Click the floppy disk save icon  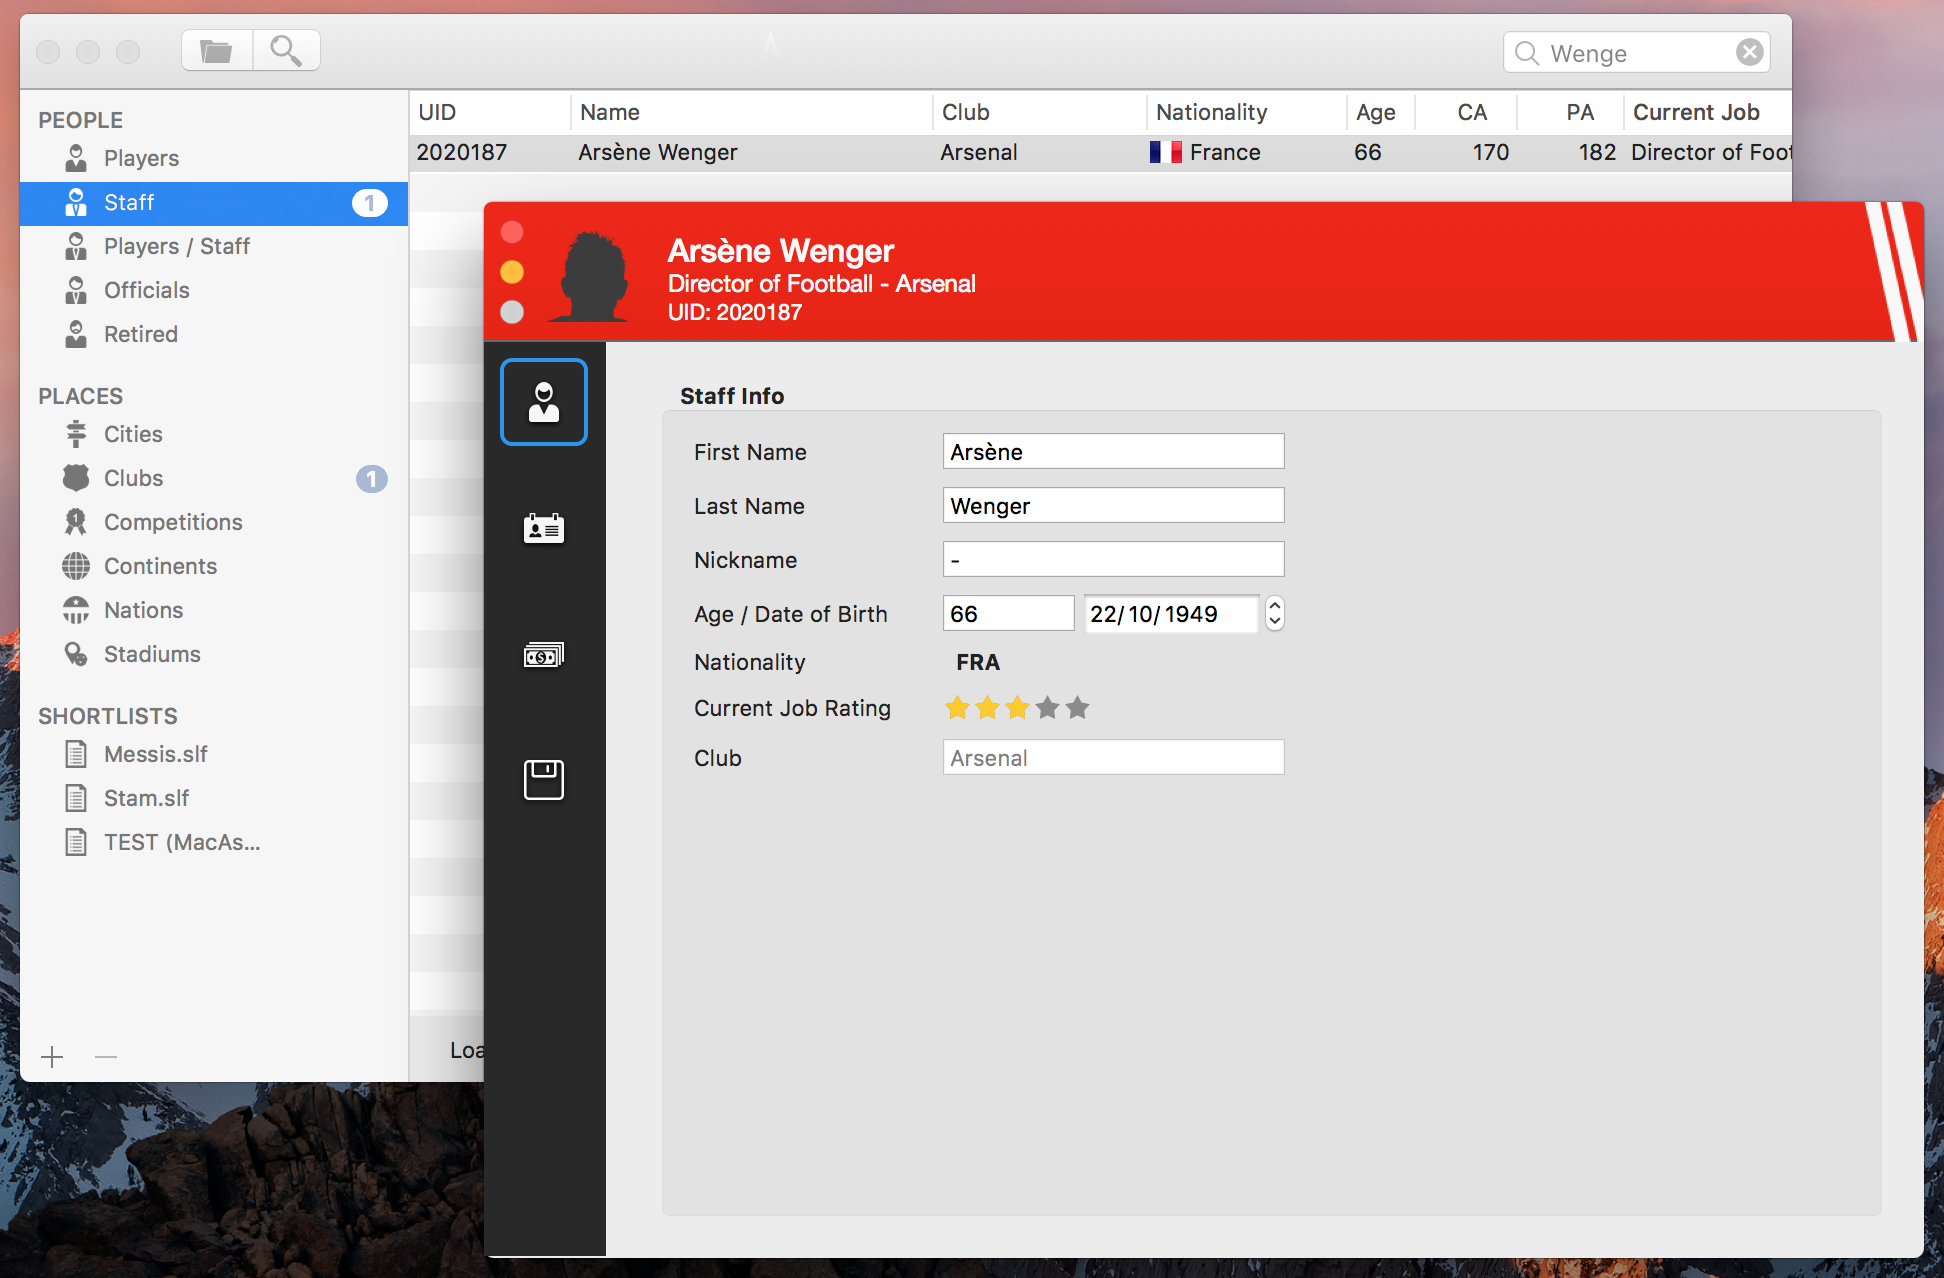coord(544,780)
